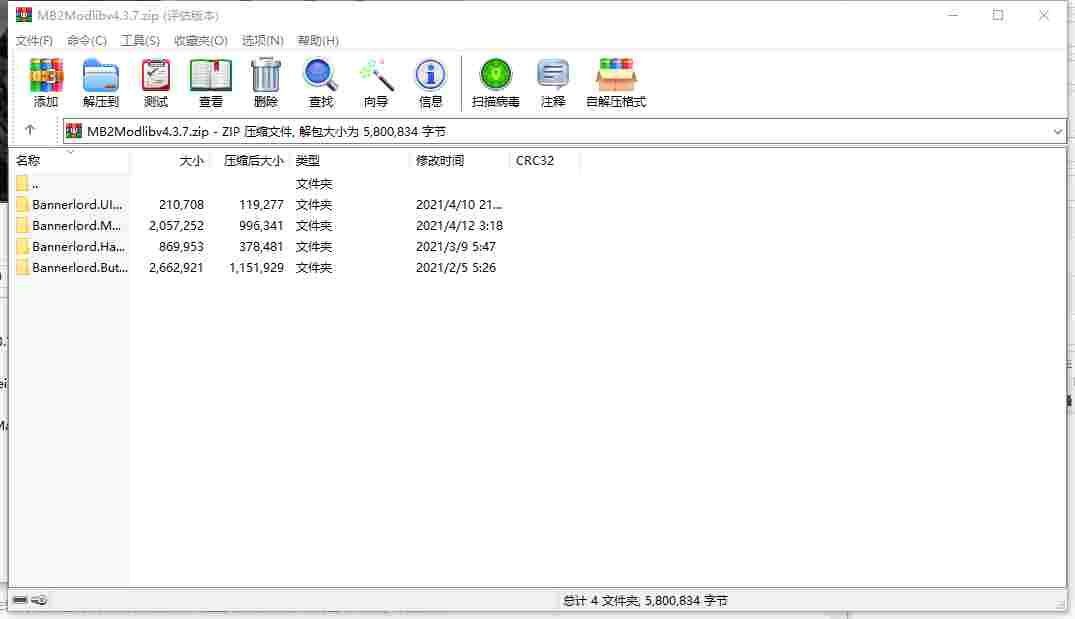Open the 收藏夹(O) menu
The image size is (1075, 619).
201,40
